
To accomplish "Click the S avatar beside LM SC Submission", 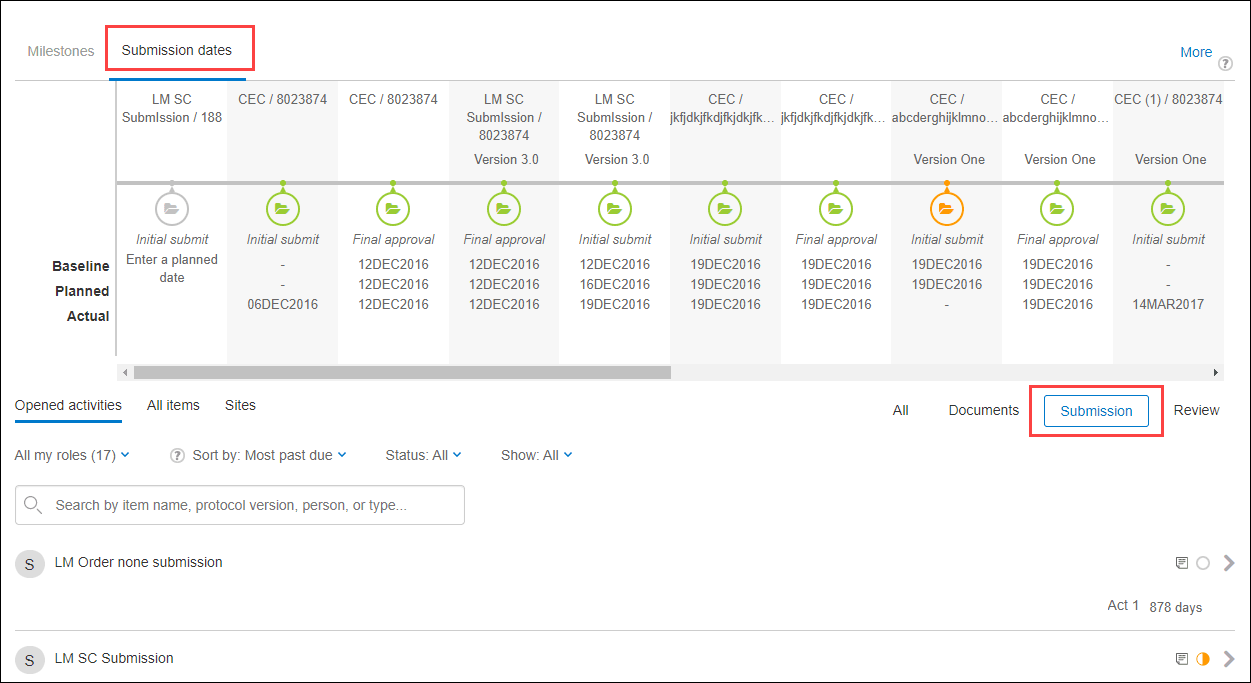I will [x=29, y=660].
